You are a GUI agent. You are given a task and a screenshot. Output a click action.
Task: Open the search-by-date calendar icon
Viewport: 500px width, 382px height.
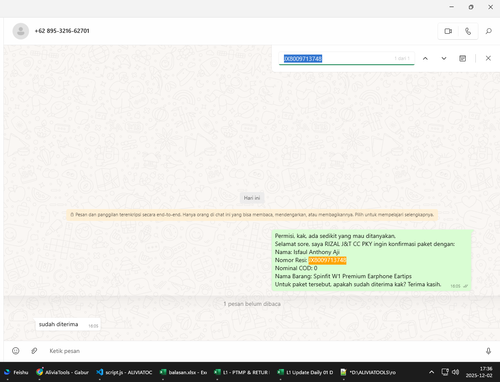pyautogui.click(x=462, y=58)
